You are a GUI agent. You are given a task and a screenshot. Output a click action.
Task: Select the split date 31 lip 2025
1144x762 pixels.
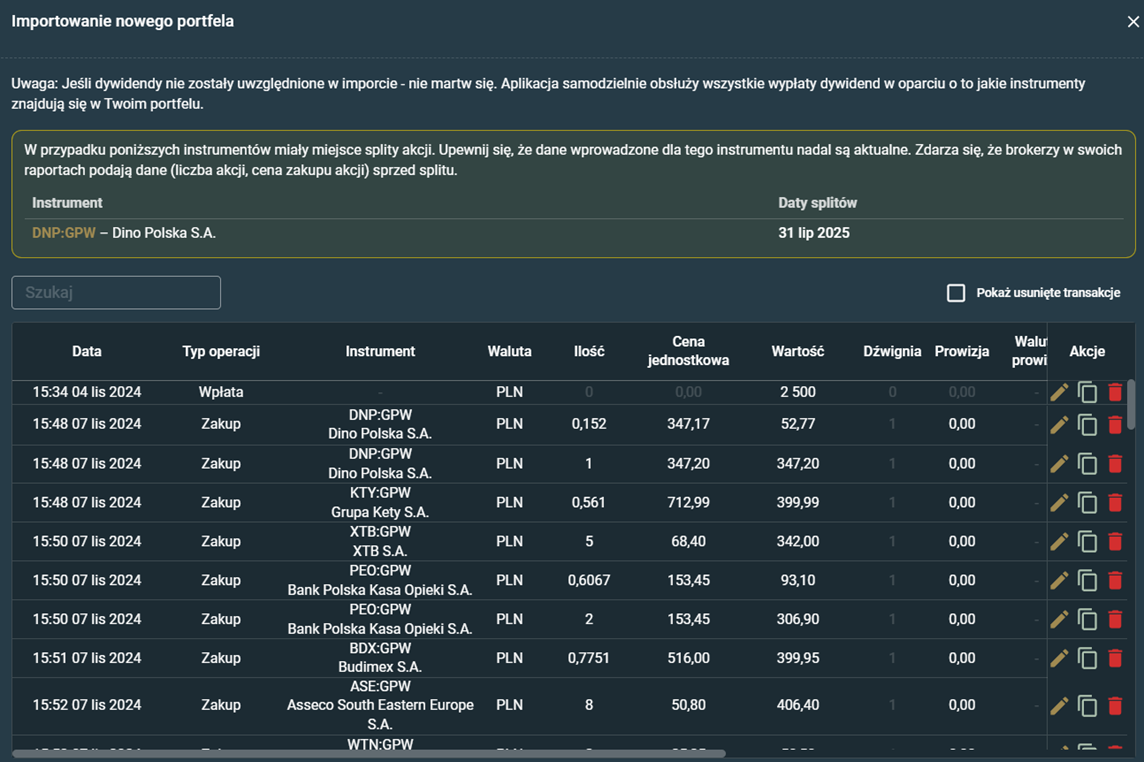[x=813, y=233]
